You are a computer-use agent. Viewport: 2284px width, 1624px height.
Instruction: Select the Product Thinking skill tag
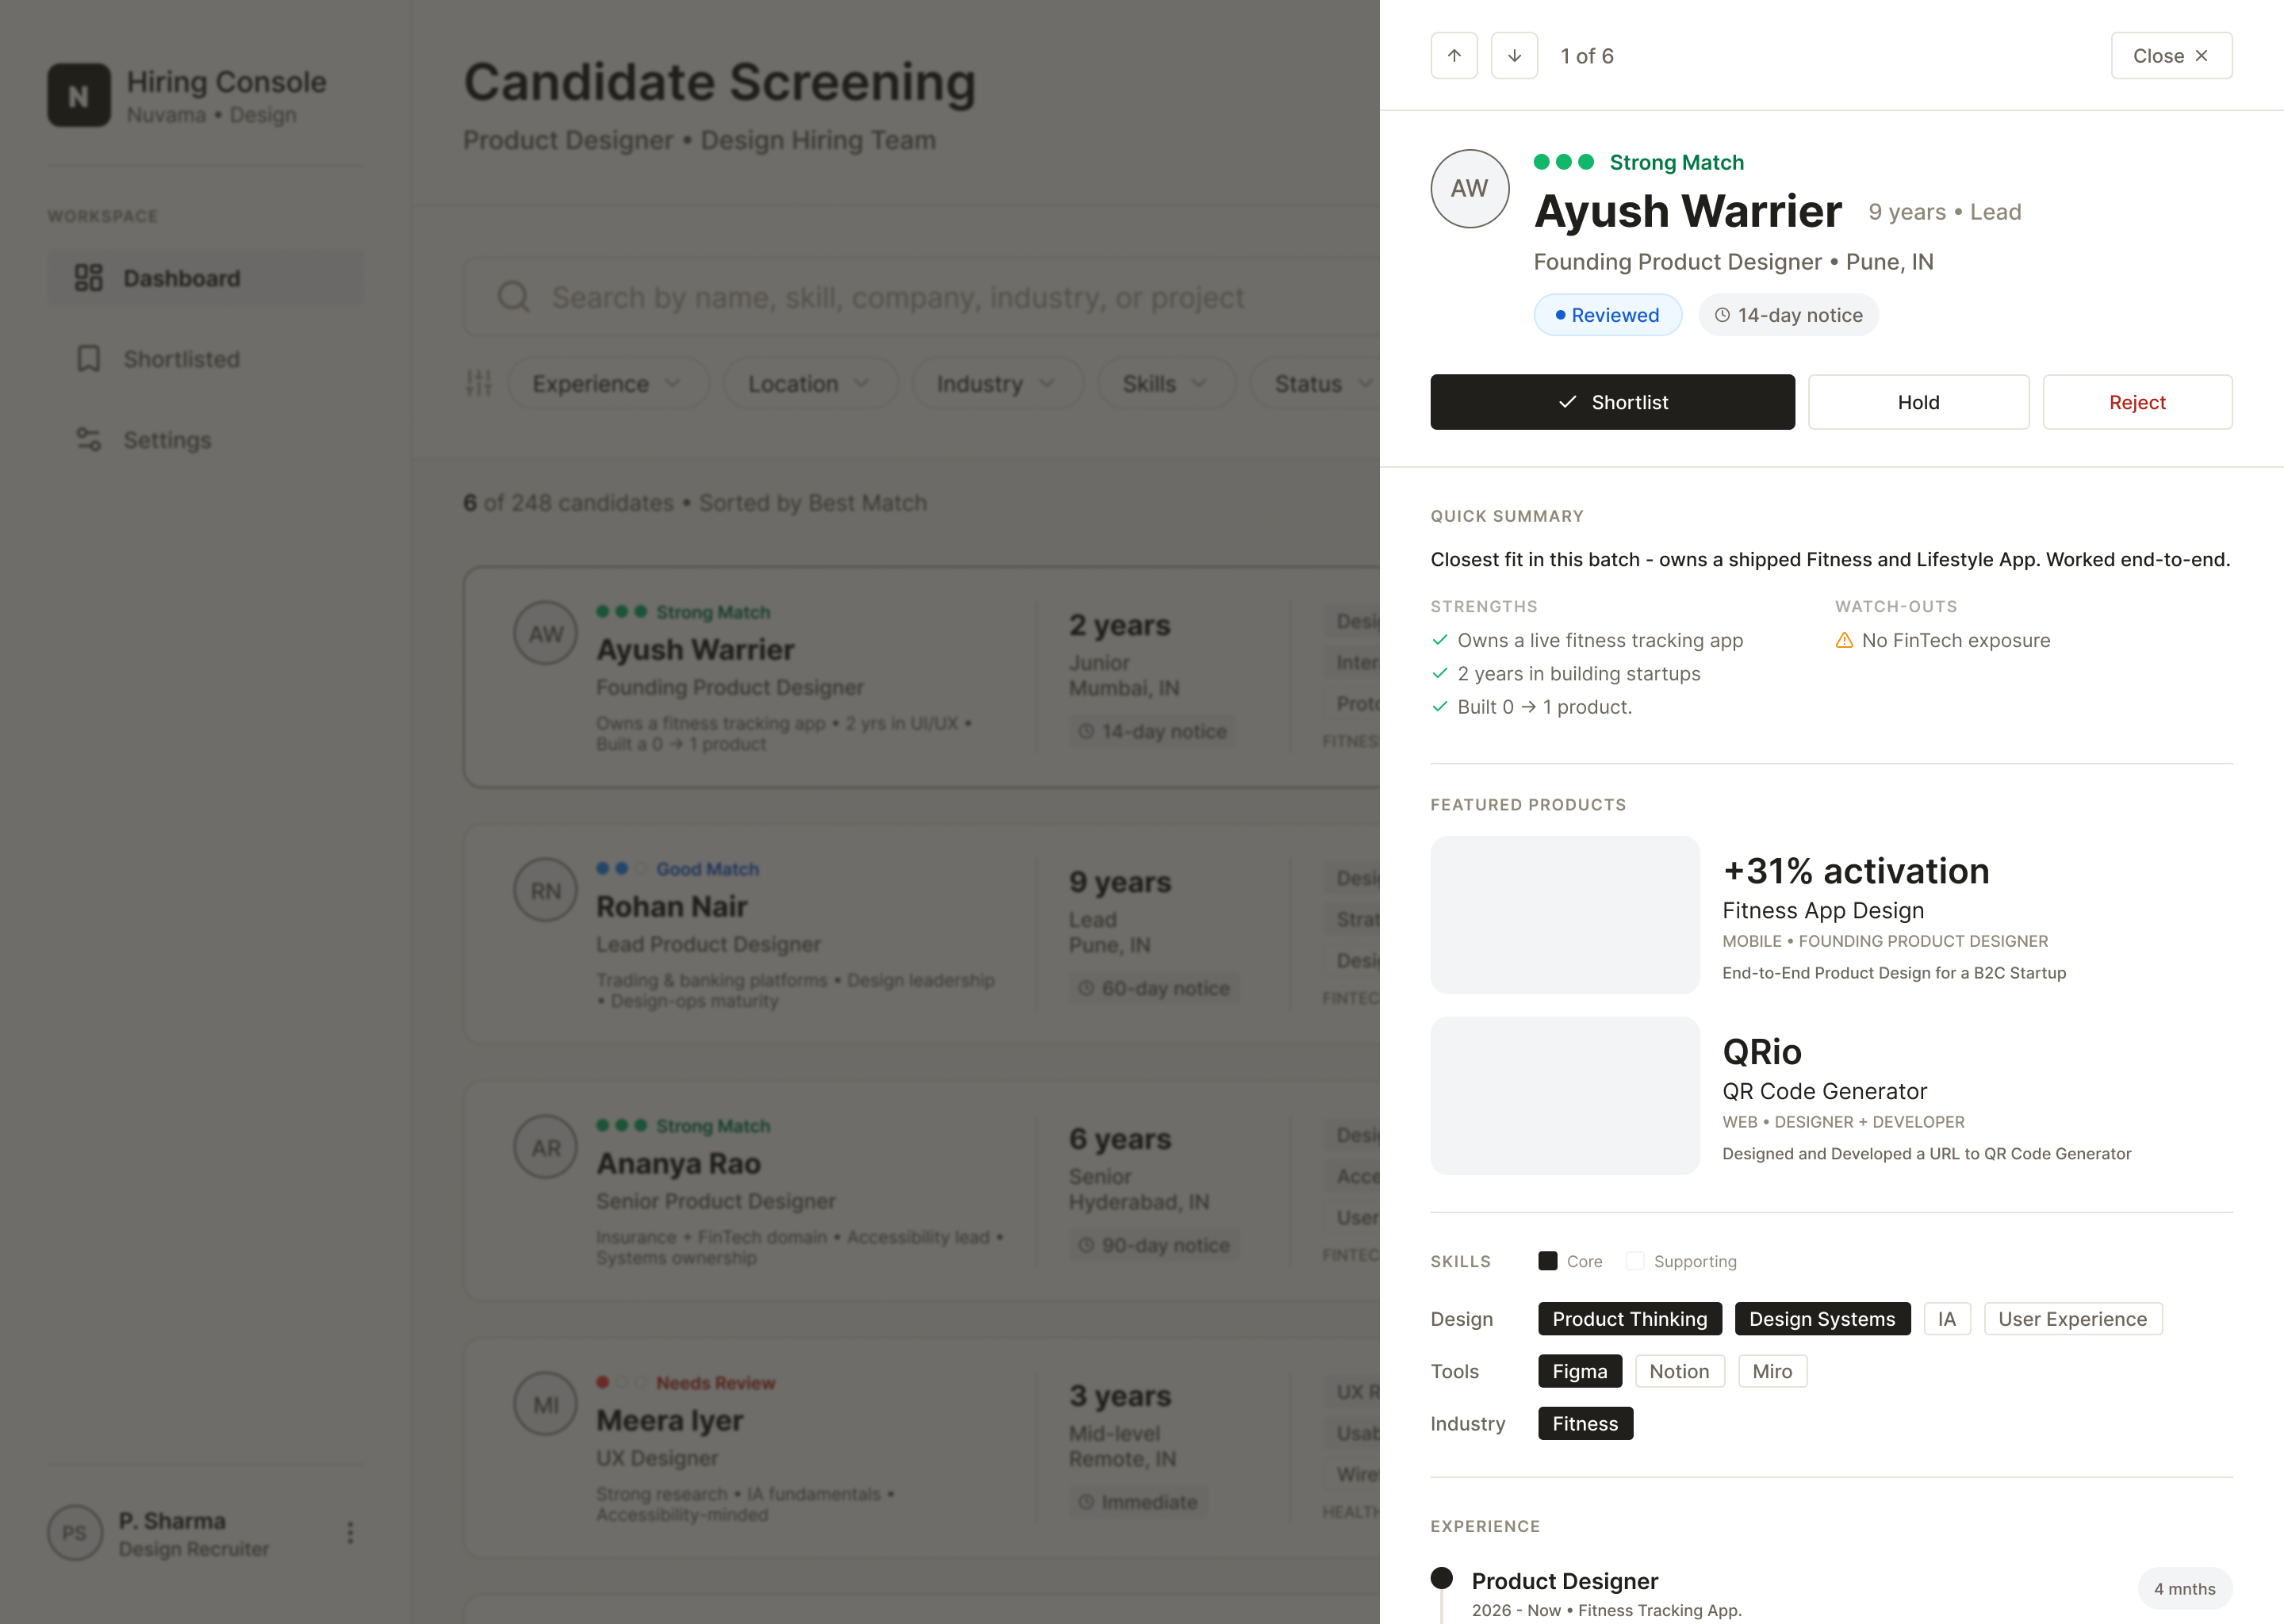1630,1319
